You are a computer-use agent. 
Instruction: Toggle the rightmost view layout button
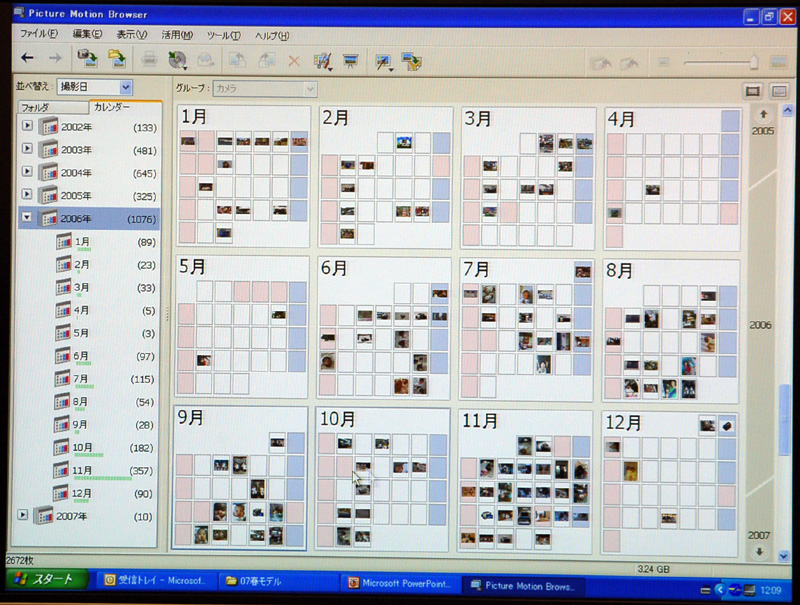[x=777, y=91]
